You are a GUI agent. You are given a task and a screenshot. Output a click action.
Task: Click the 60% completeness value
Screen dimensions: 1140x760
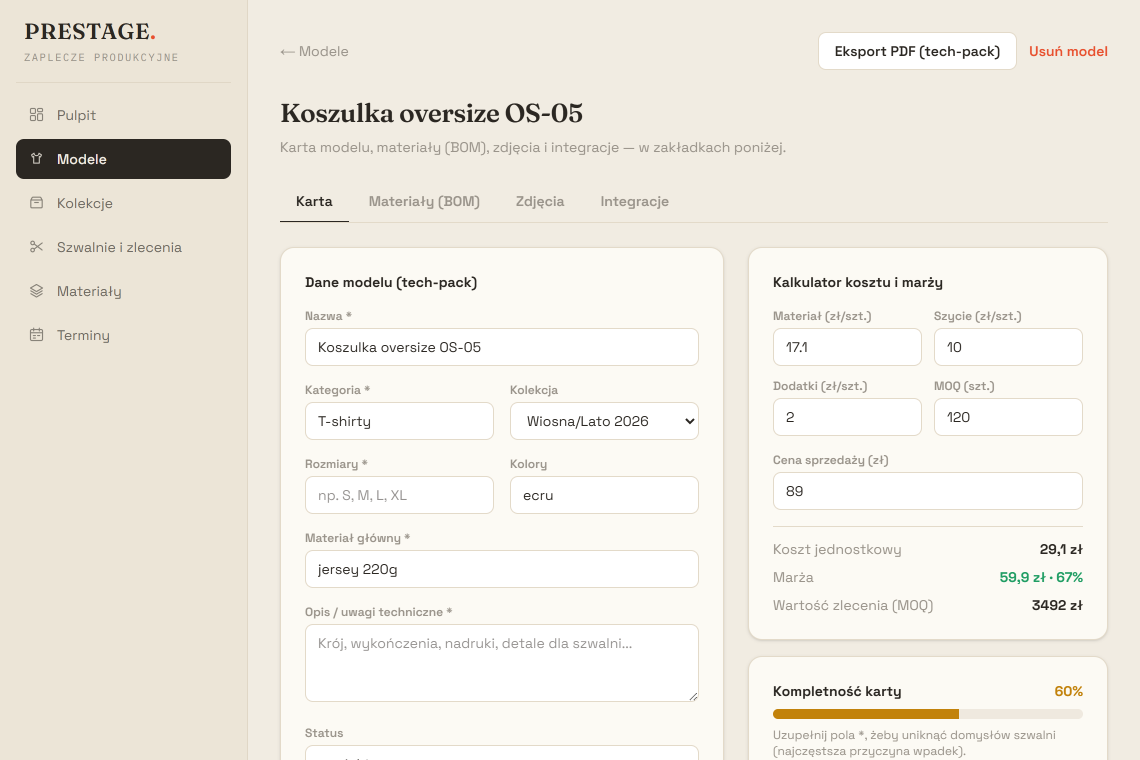pos(1068,691)
